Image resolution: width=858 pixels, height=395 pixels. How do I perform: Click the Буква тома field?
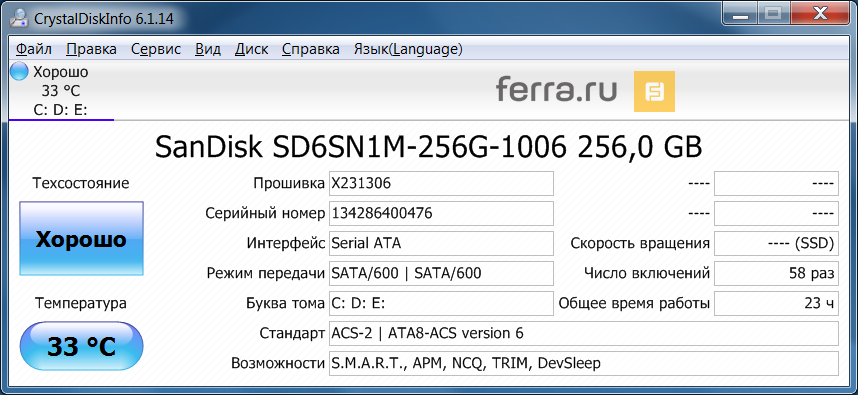441,303
